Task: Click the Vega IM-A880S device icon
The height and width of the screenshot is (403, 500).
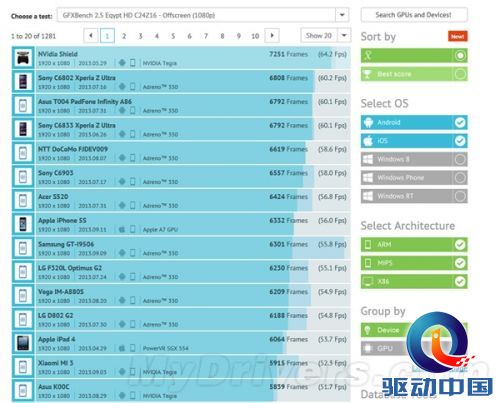Action: (23, 296)
